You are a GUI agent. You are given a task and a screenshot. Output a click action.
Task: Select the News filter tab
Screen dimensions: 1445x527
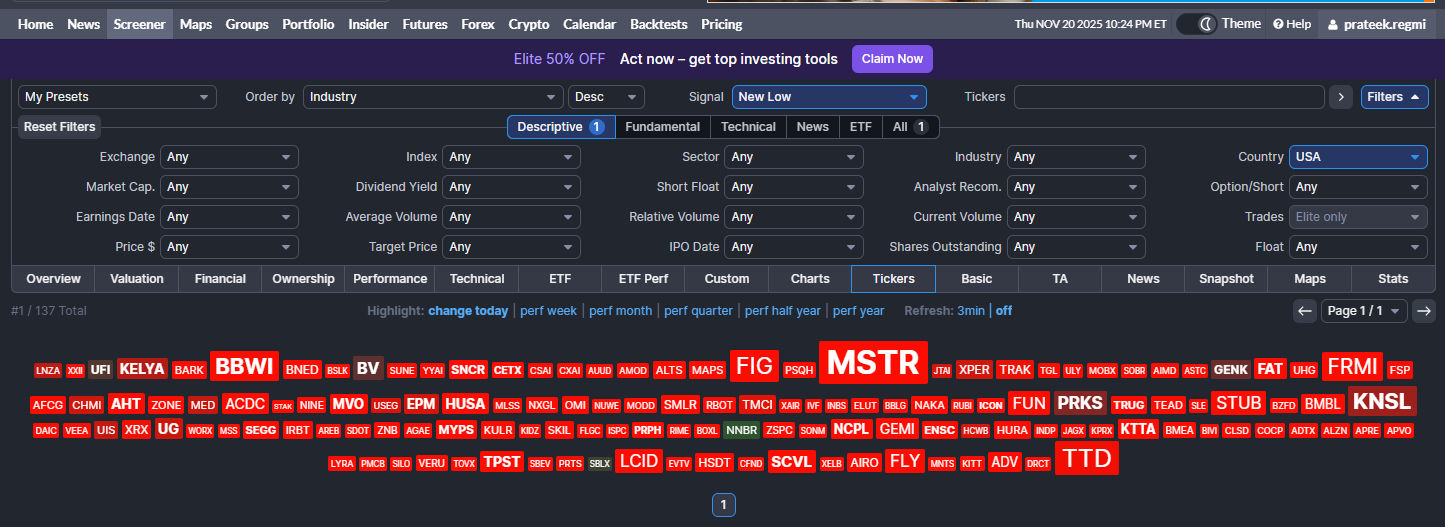coord(813,127)
